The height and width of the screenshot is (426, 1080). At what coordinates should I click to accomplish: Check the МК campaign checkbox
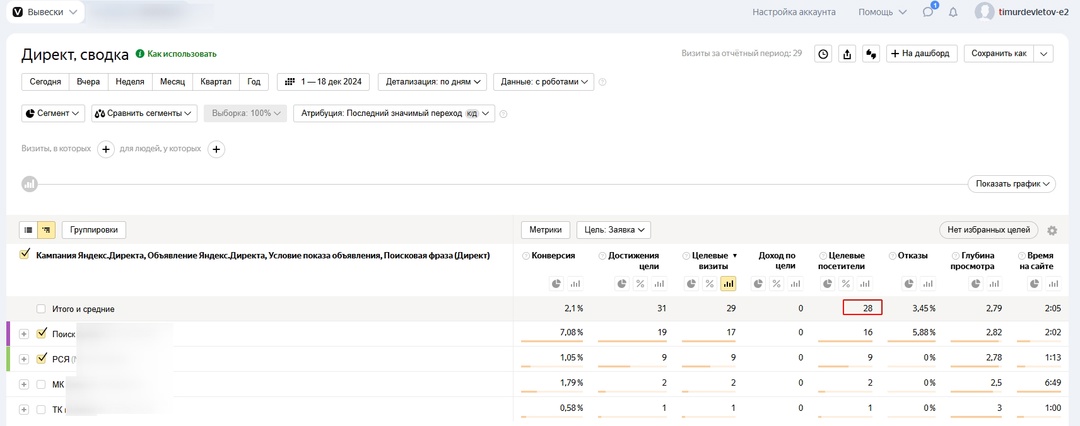[41, 384]
